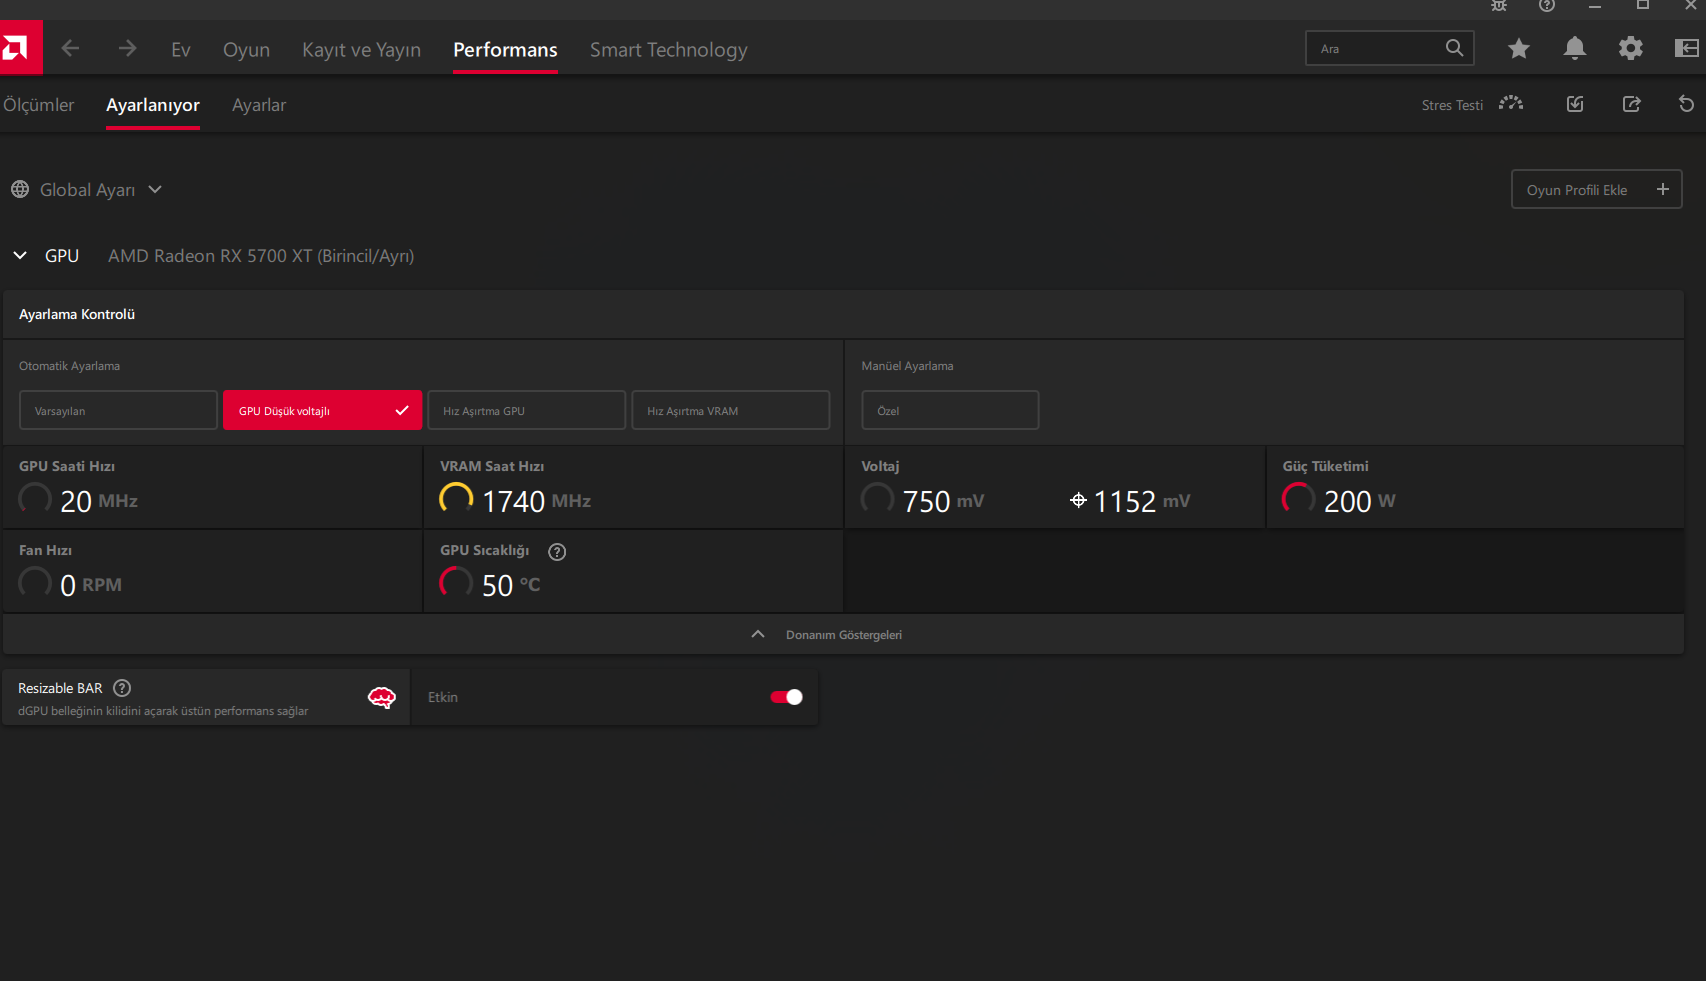Image resolution: width=1706 pixels, height=981 pixels.
Task: Open the Kayıt ve Yayın tab
Action: click(x=361, y=50)
